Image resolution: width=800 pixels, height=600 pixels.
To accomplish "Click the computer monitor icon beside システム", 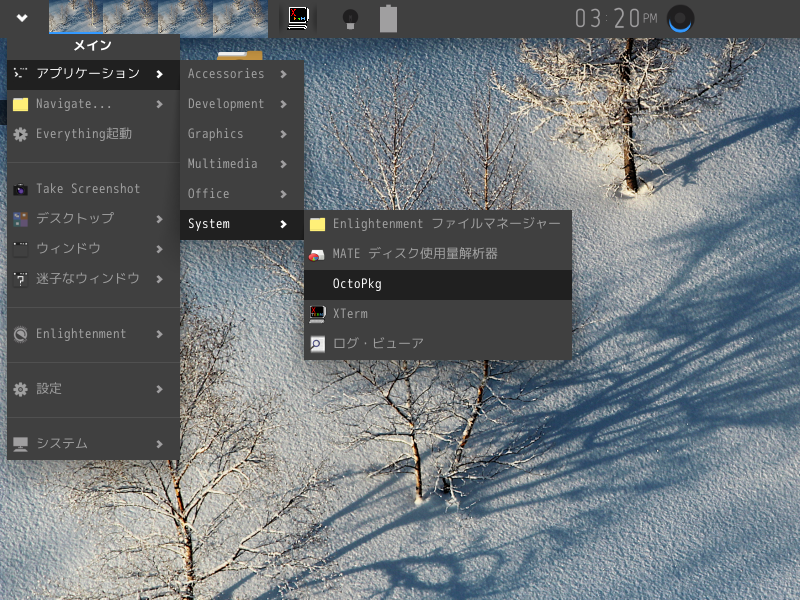I will pos(20,444).
